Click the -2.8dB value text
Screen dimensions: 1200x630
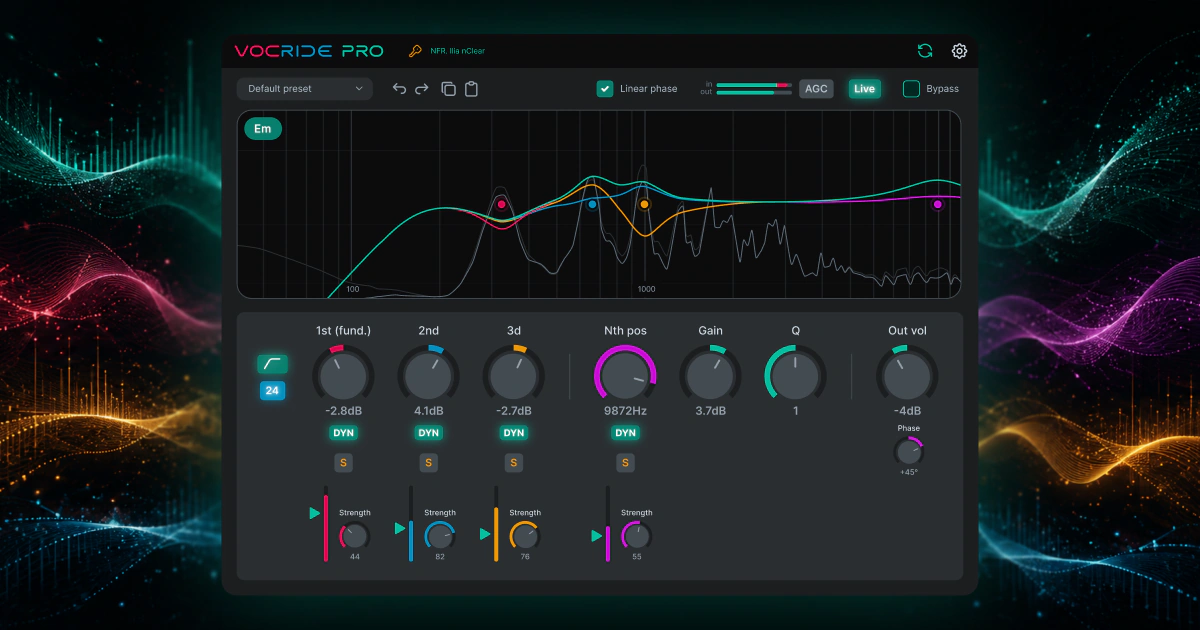(x=343, y=411)
